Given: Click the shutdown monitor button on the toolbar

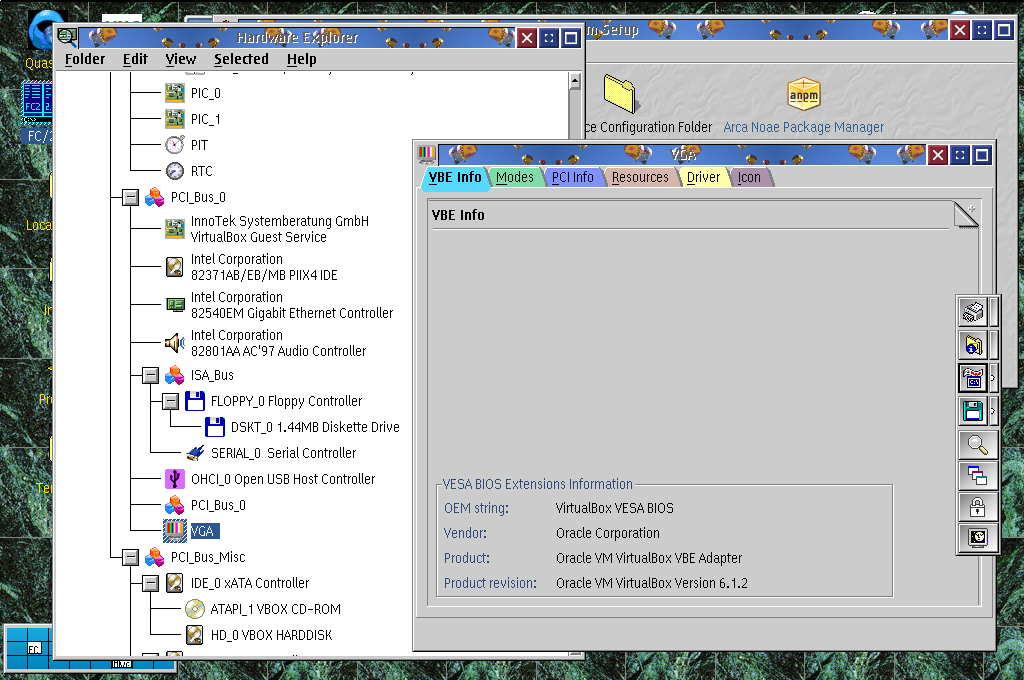Looking at the screenshot, I should coord(978,538).
